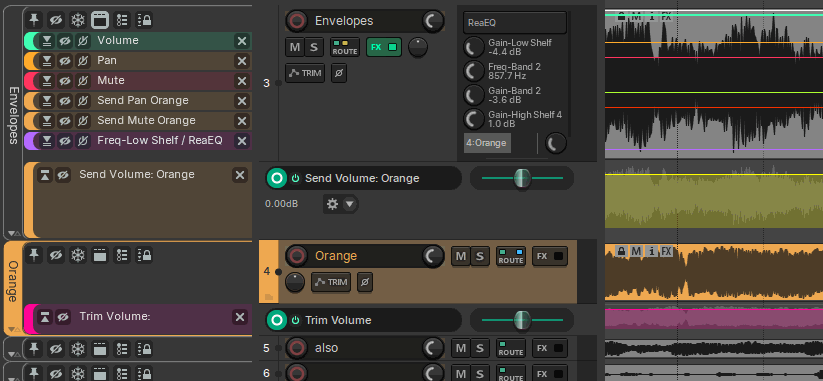Arm the Envelopes track for recording
823x381 pixels.
(297, 21)
